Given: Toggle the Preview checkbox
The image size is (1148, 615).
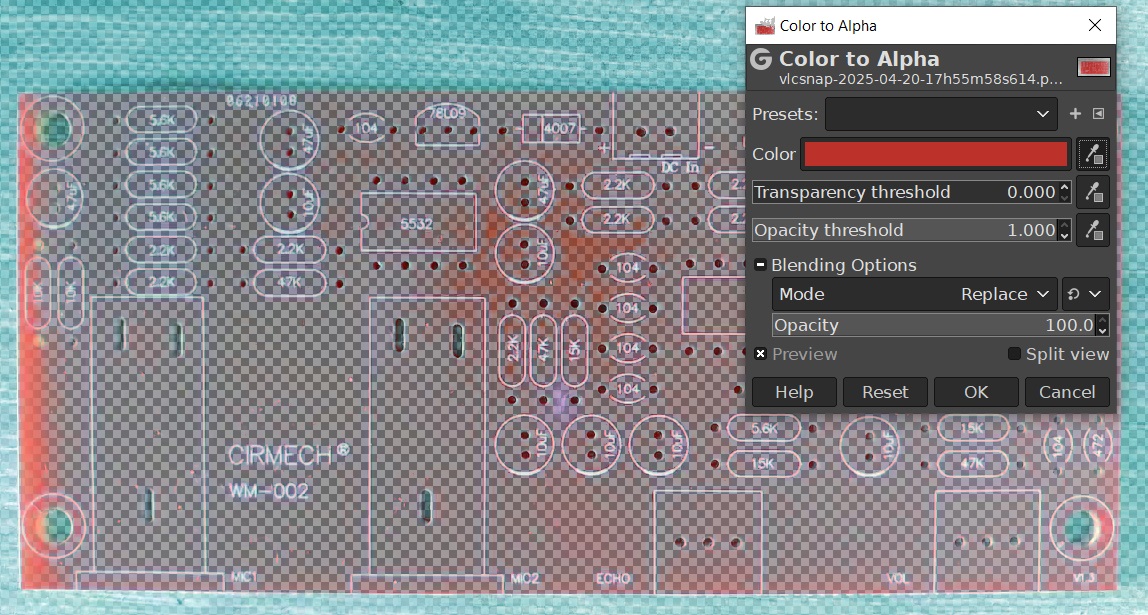Looking at the screenshot, I should (760, 354).
